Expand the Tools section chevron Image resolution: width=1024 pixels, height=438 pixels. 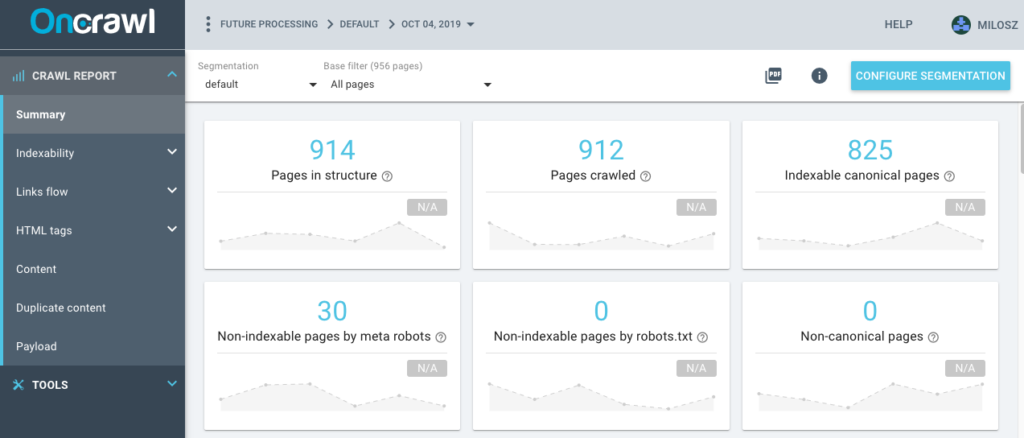[172, 384]
